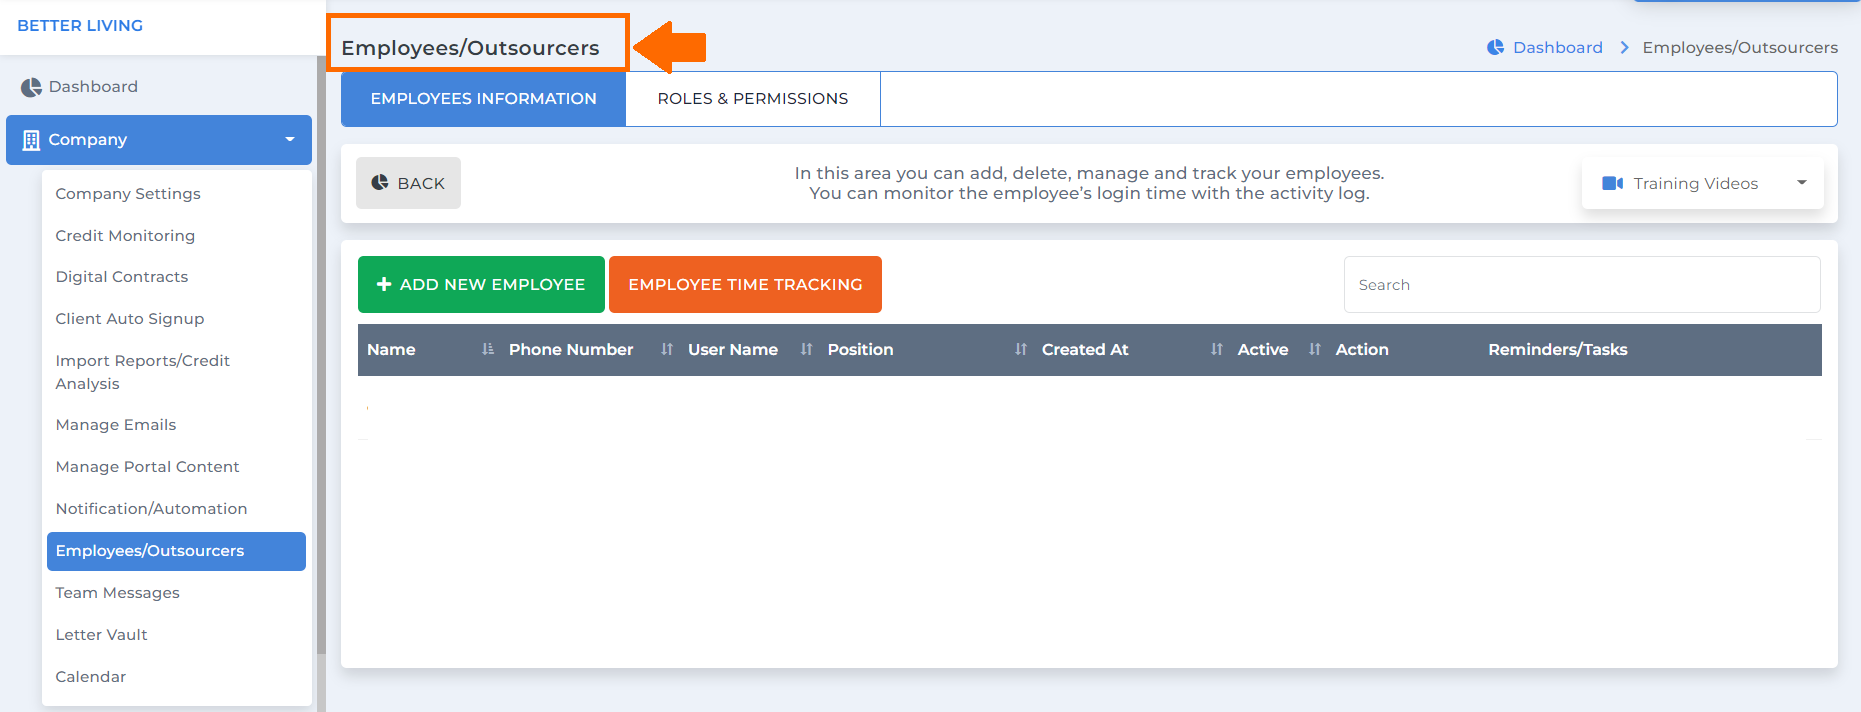Screen dimensions: 1861x712
Task: Click the Training Videos camera icon
Action: click(1612, 183)
